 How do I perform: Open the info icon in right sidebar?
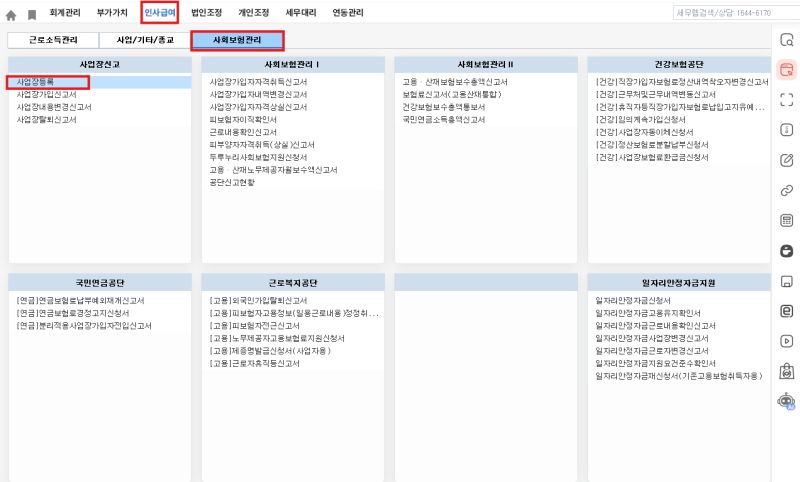click(x=787, y=130)
